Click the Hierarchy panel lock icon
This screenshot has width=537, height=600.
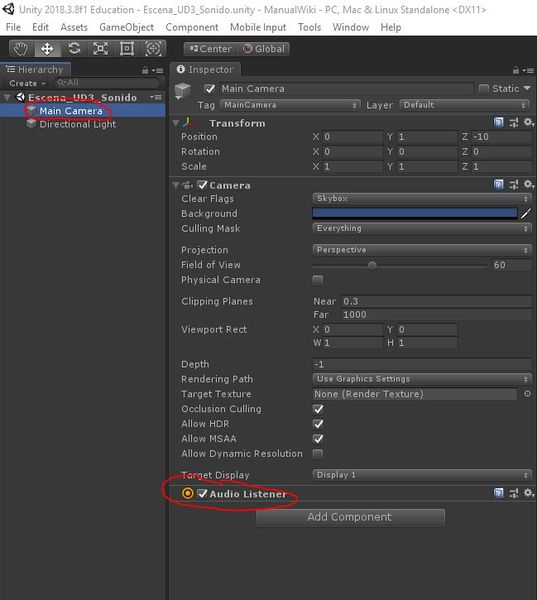click(145, 70)
